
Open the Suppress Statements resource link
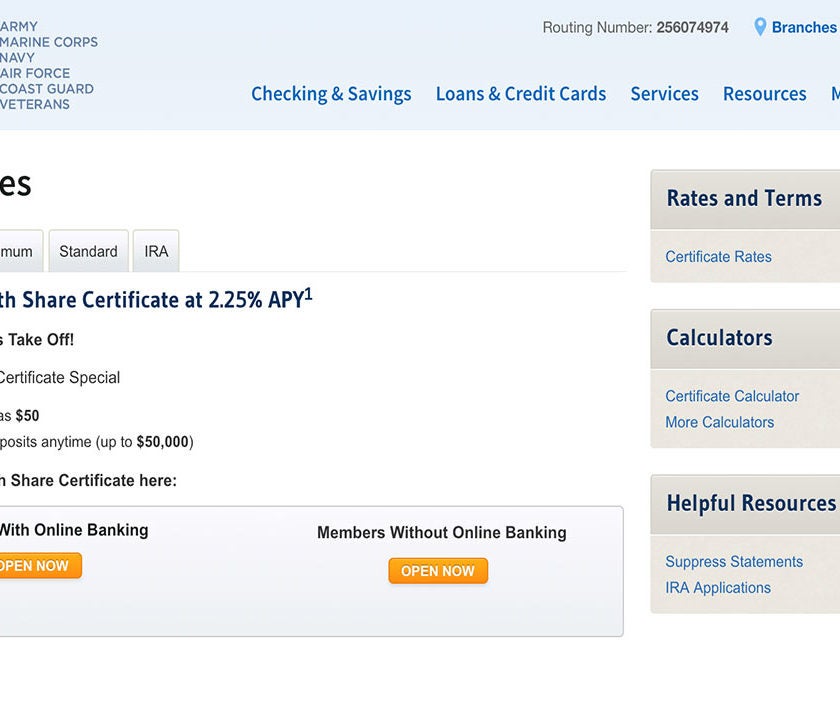click(x=734, y=562)
